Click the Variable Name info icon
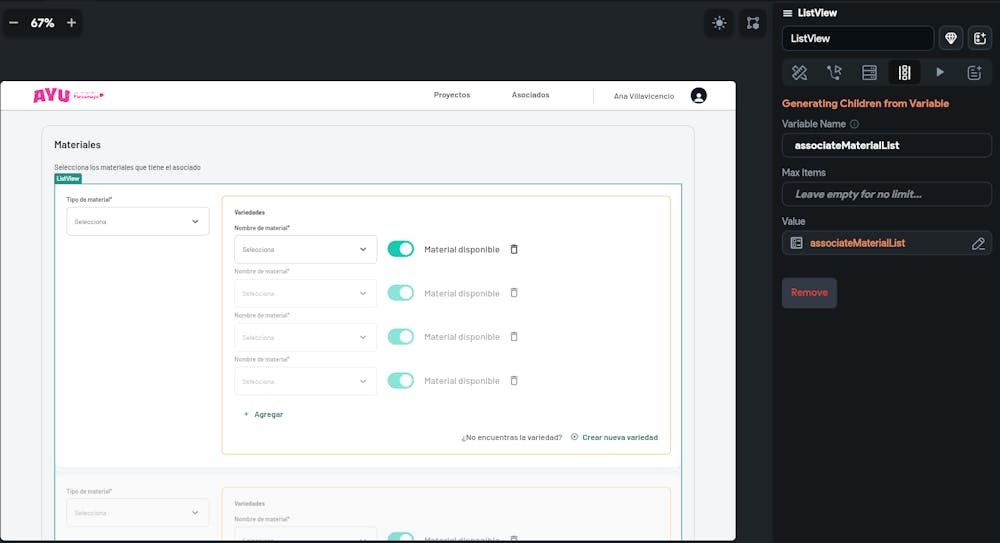Screen dimensions: 1000x543 click(x=855, y=124)
